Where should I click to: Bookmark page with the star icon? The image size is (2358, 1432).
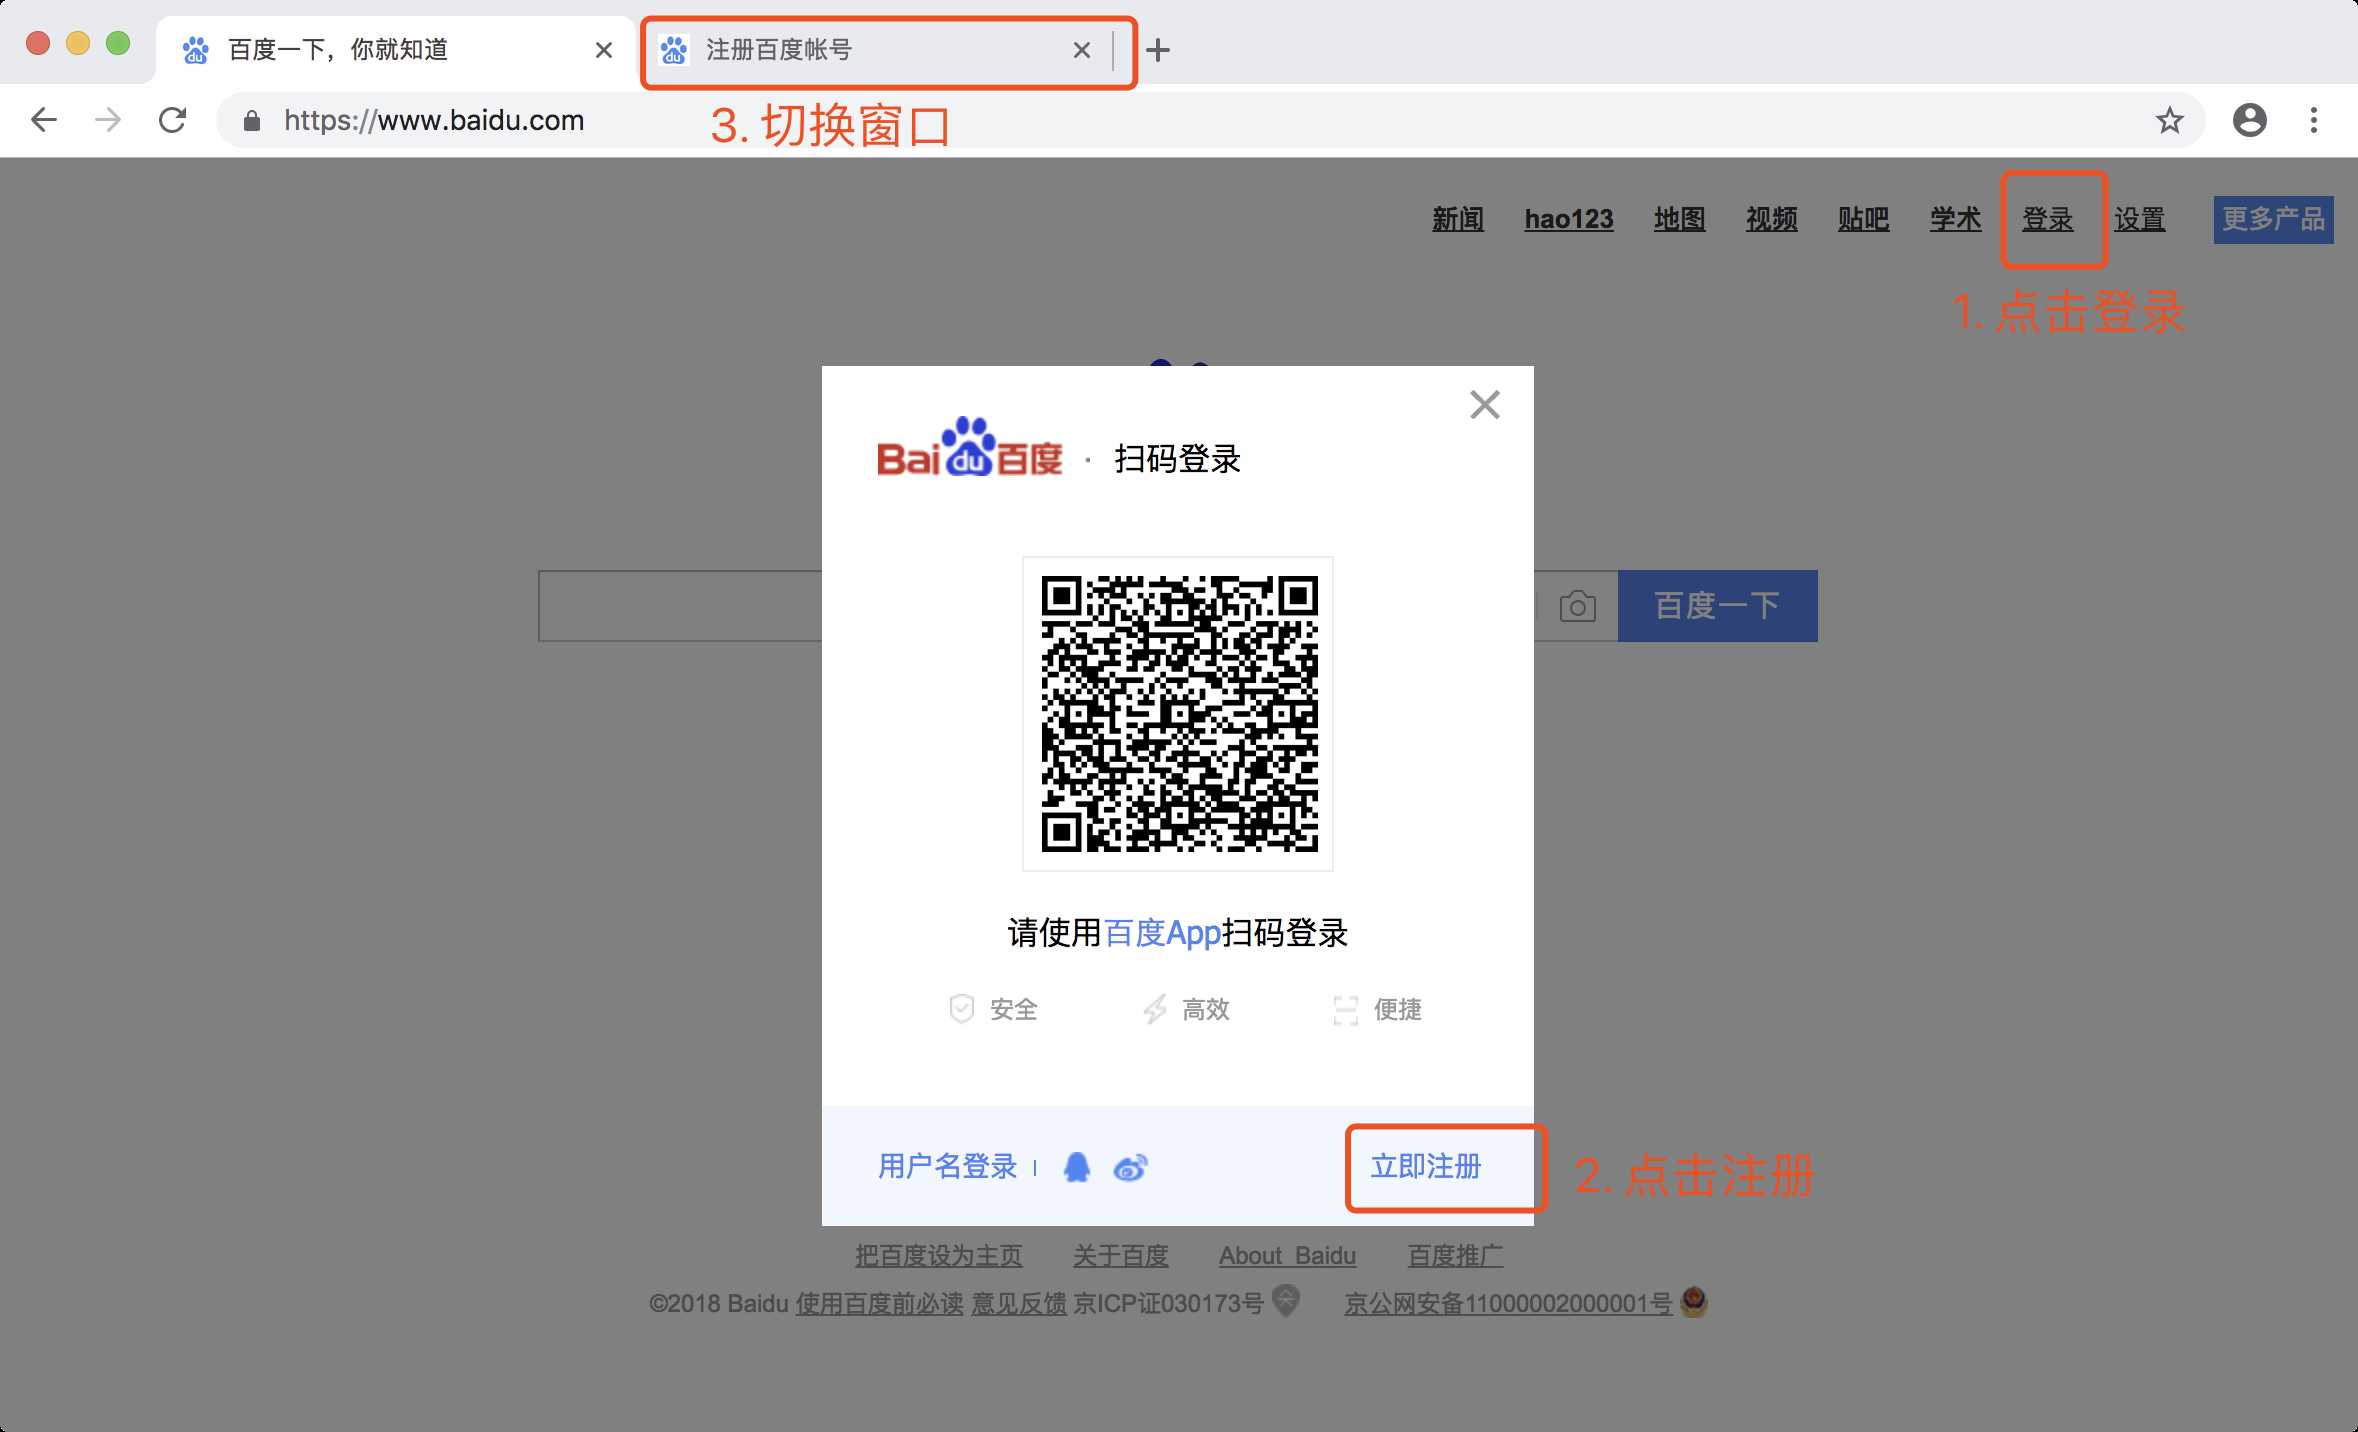coord(2169,121)
